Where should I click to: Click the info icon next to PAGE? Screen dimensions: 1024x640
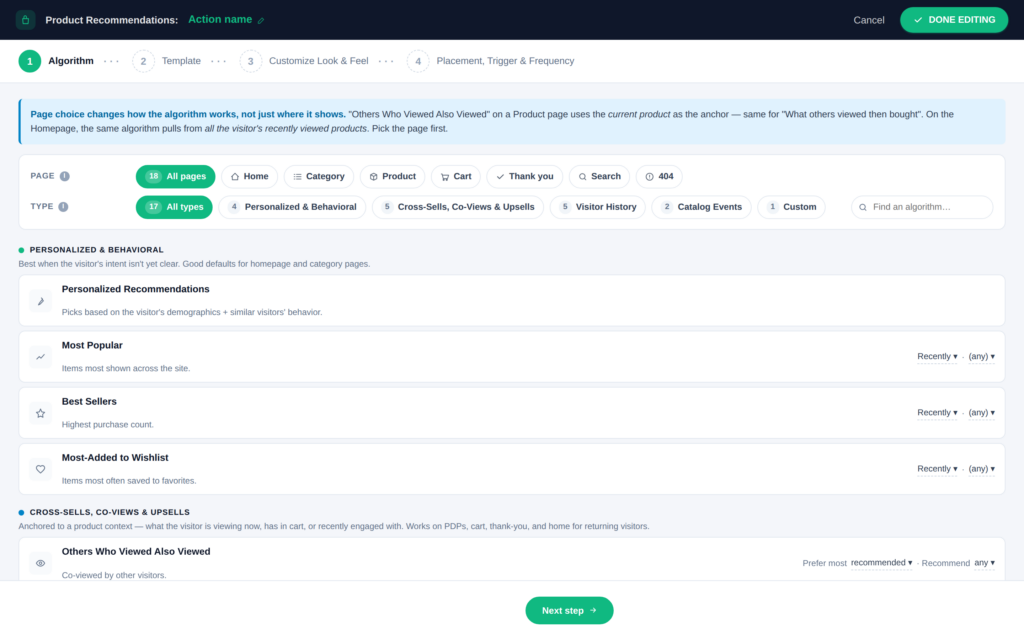(65, 176)
